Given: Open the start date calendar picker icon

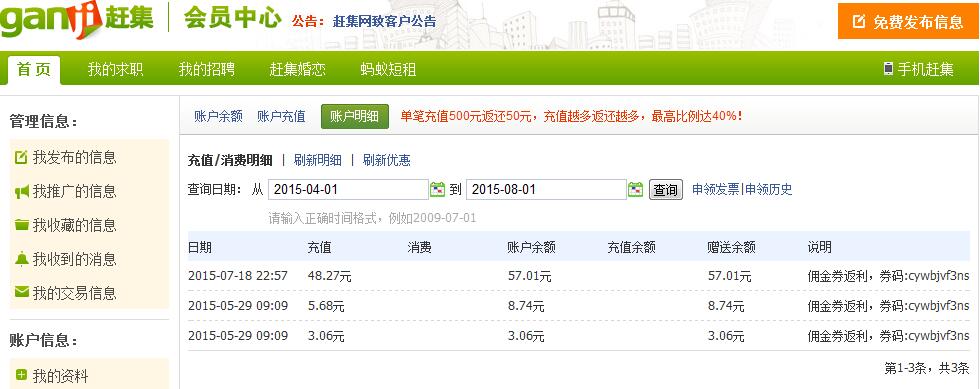Looking at the screenshot, I should (x=438, y=189).
